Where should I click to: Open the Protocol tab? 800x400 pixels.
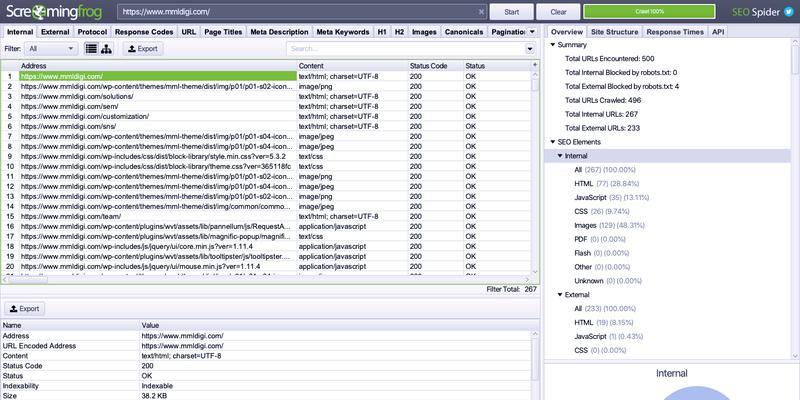click(92, 32)
